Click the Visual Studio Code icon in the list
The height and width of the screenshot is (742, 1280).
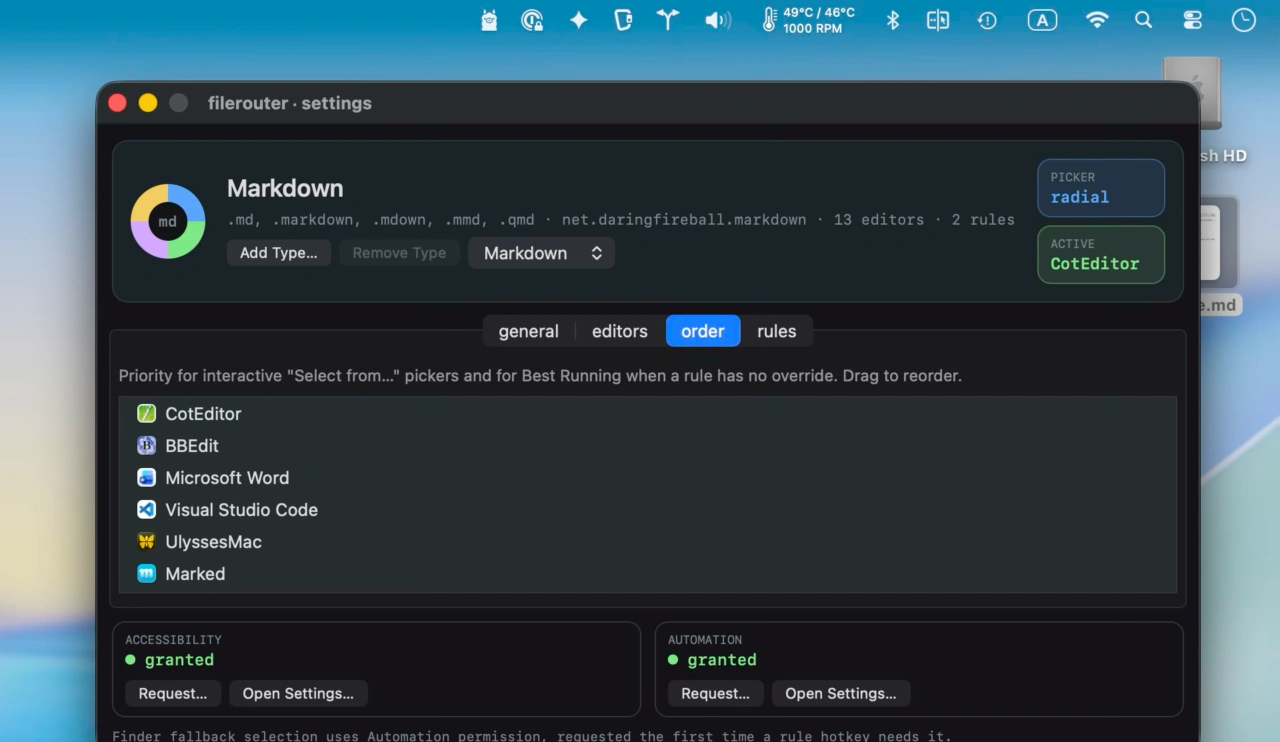147,510
